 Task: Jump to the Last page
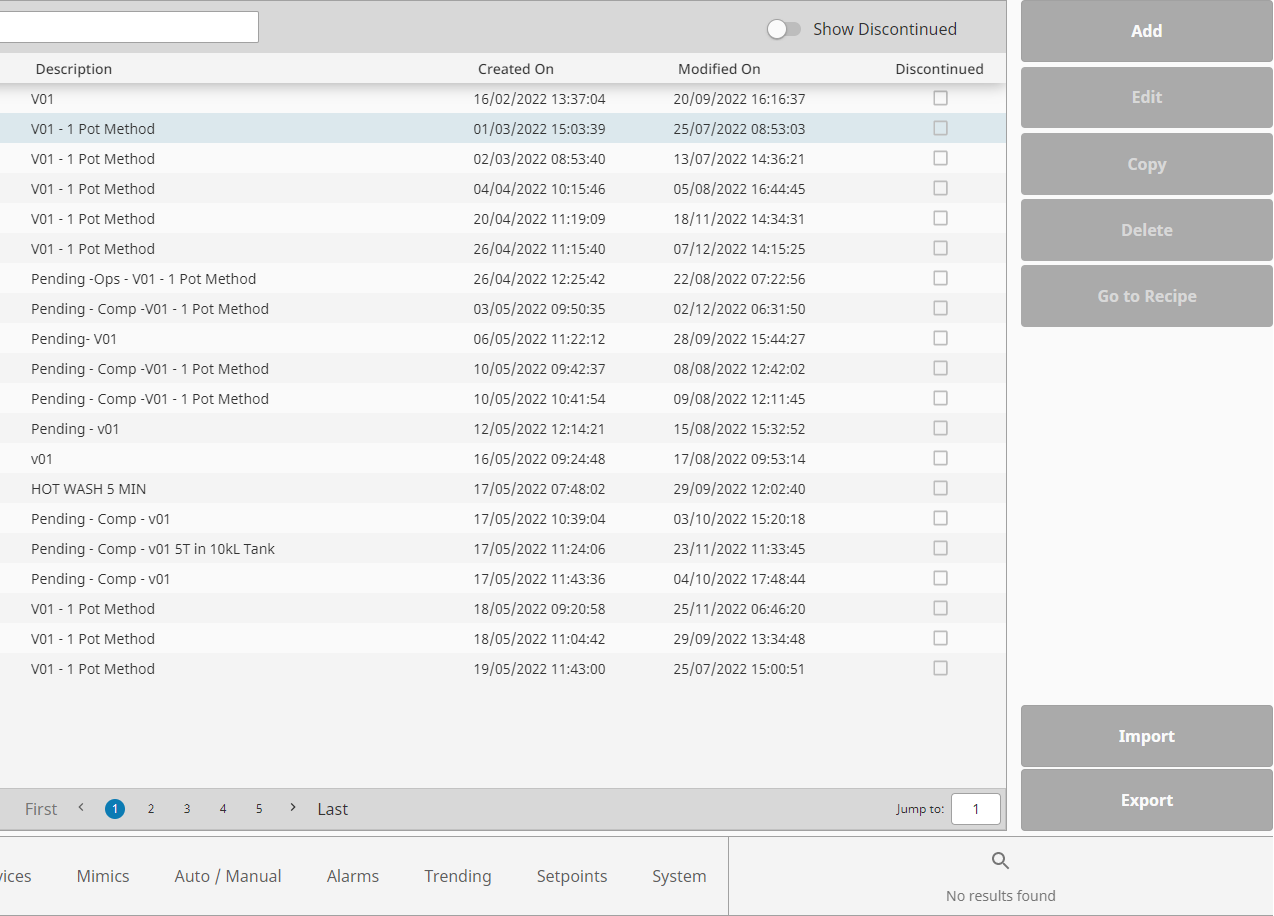pos(333,809)
